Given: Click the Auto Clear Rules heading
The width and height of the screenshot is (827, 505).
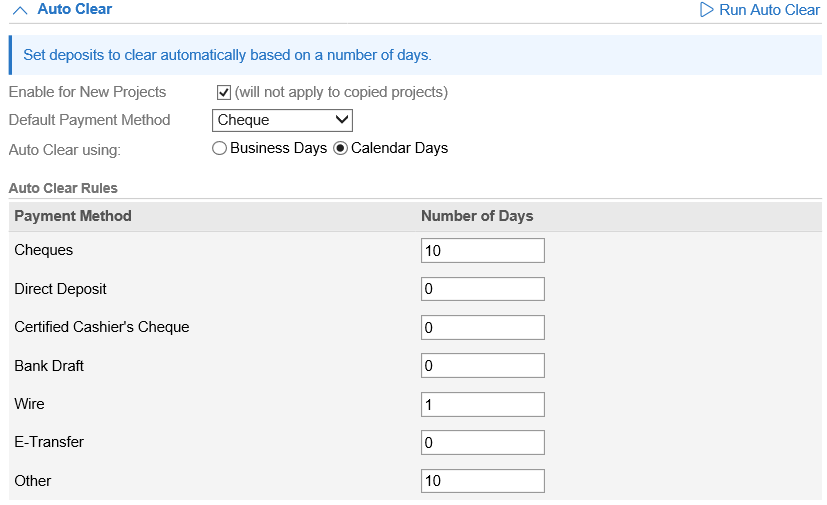Looking at the screenshot, I should (x=63, y=188).
